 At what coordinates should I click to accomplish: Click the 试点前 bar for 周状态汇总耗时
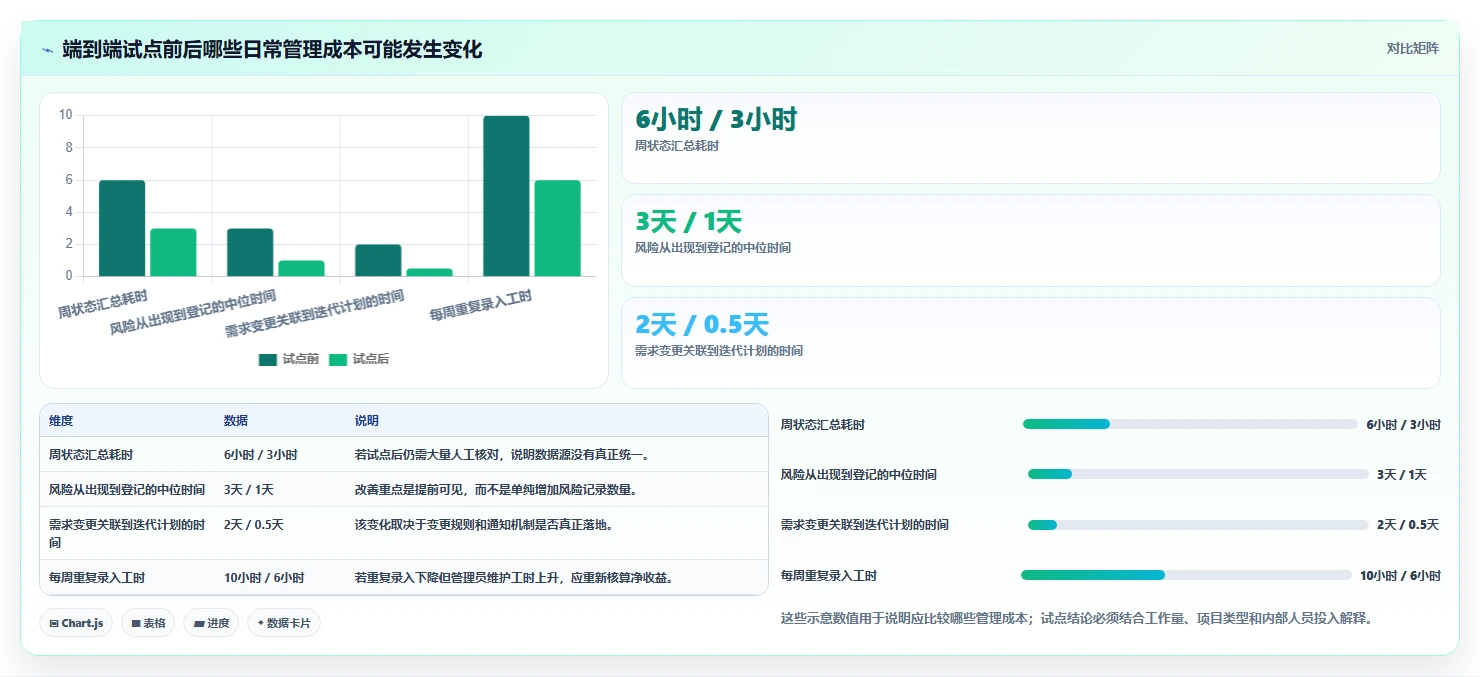point(122,228)
